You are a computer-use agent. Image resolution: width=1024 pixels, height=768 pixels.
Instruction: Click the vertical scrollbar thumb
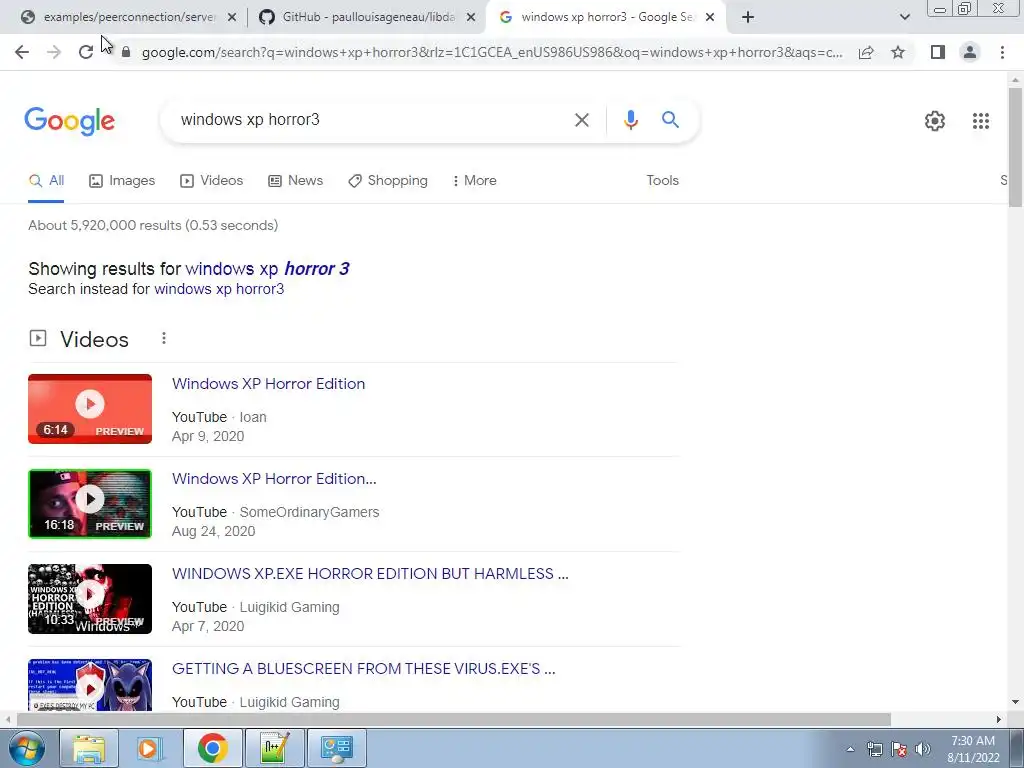1015,147
